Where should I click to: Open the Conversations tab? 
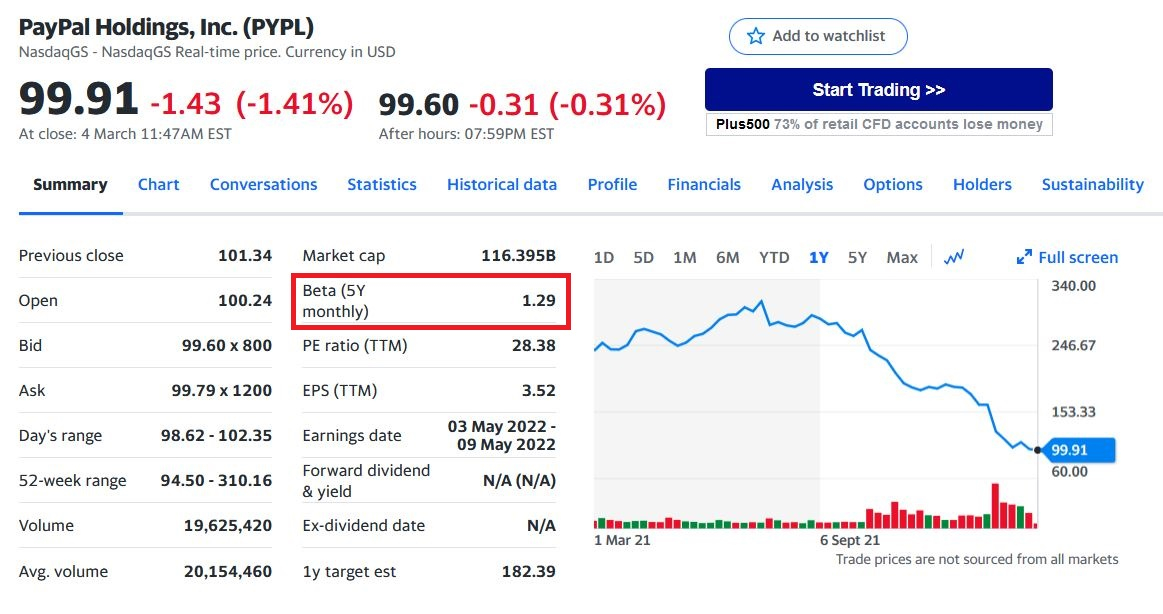[263, 185]
